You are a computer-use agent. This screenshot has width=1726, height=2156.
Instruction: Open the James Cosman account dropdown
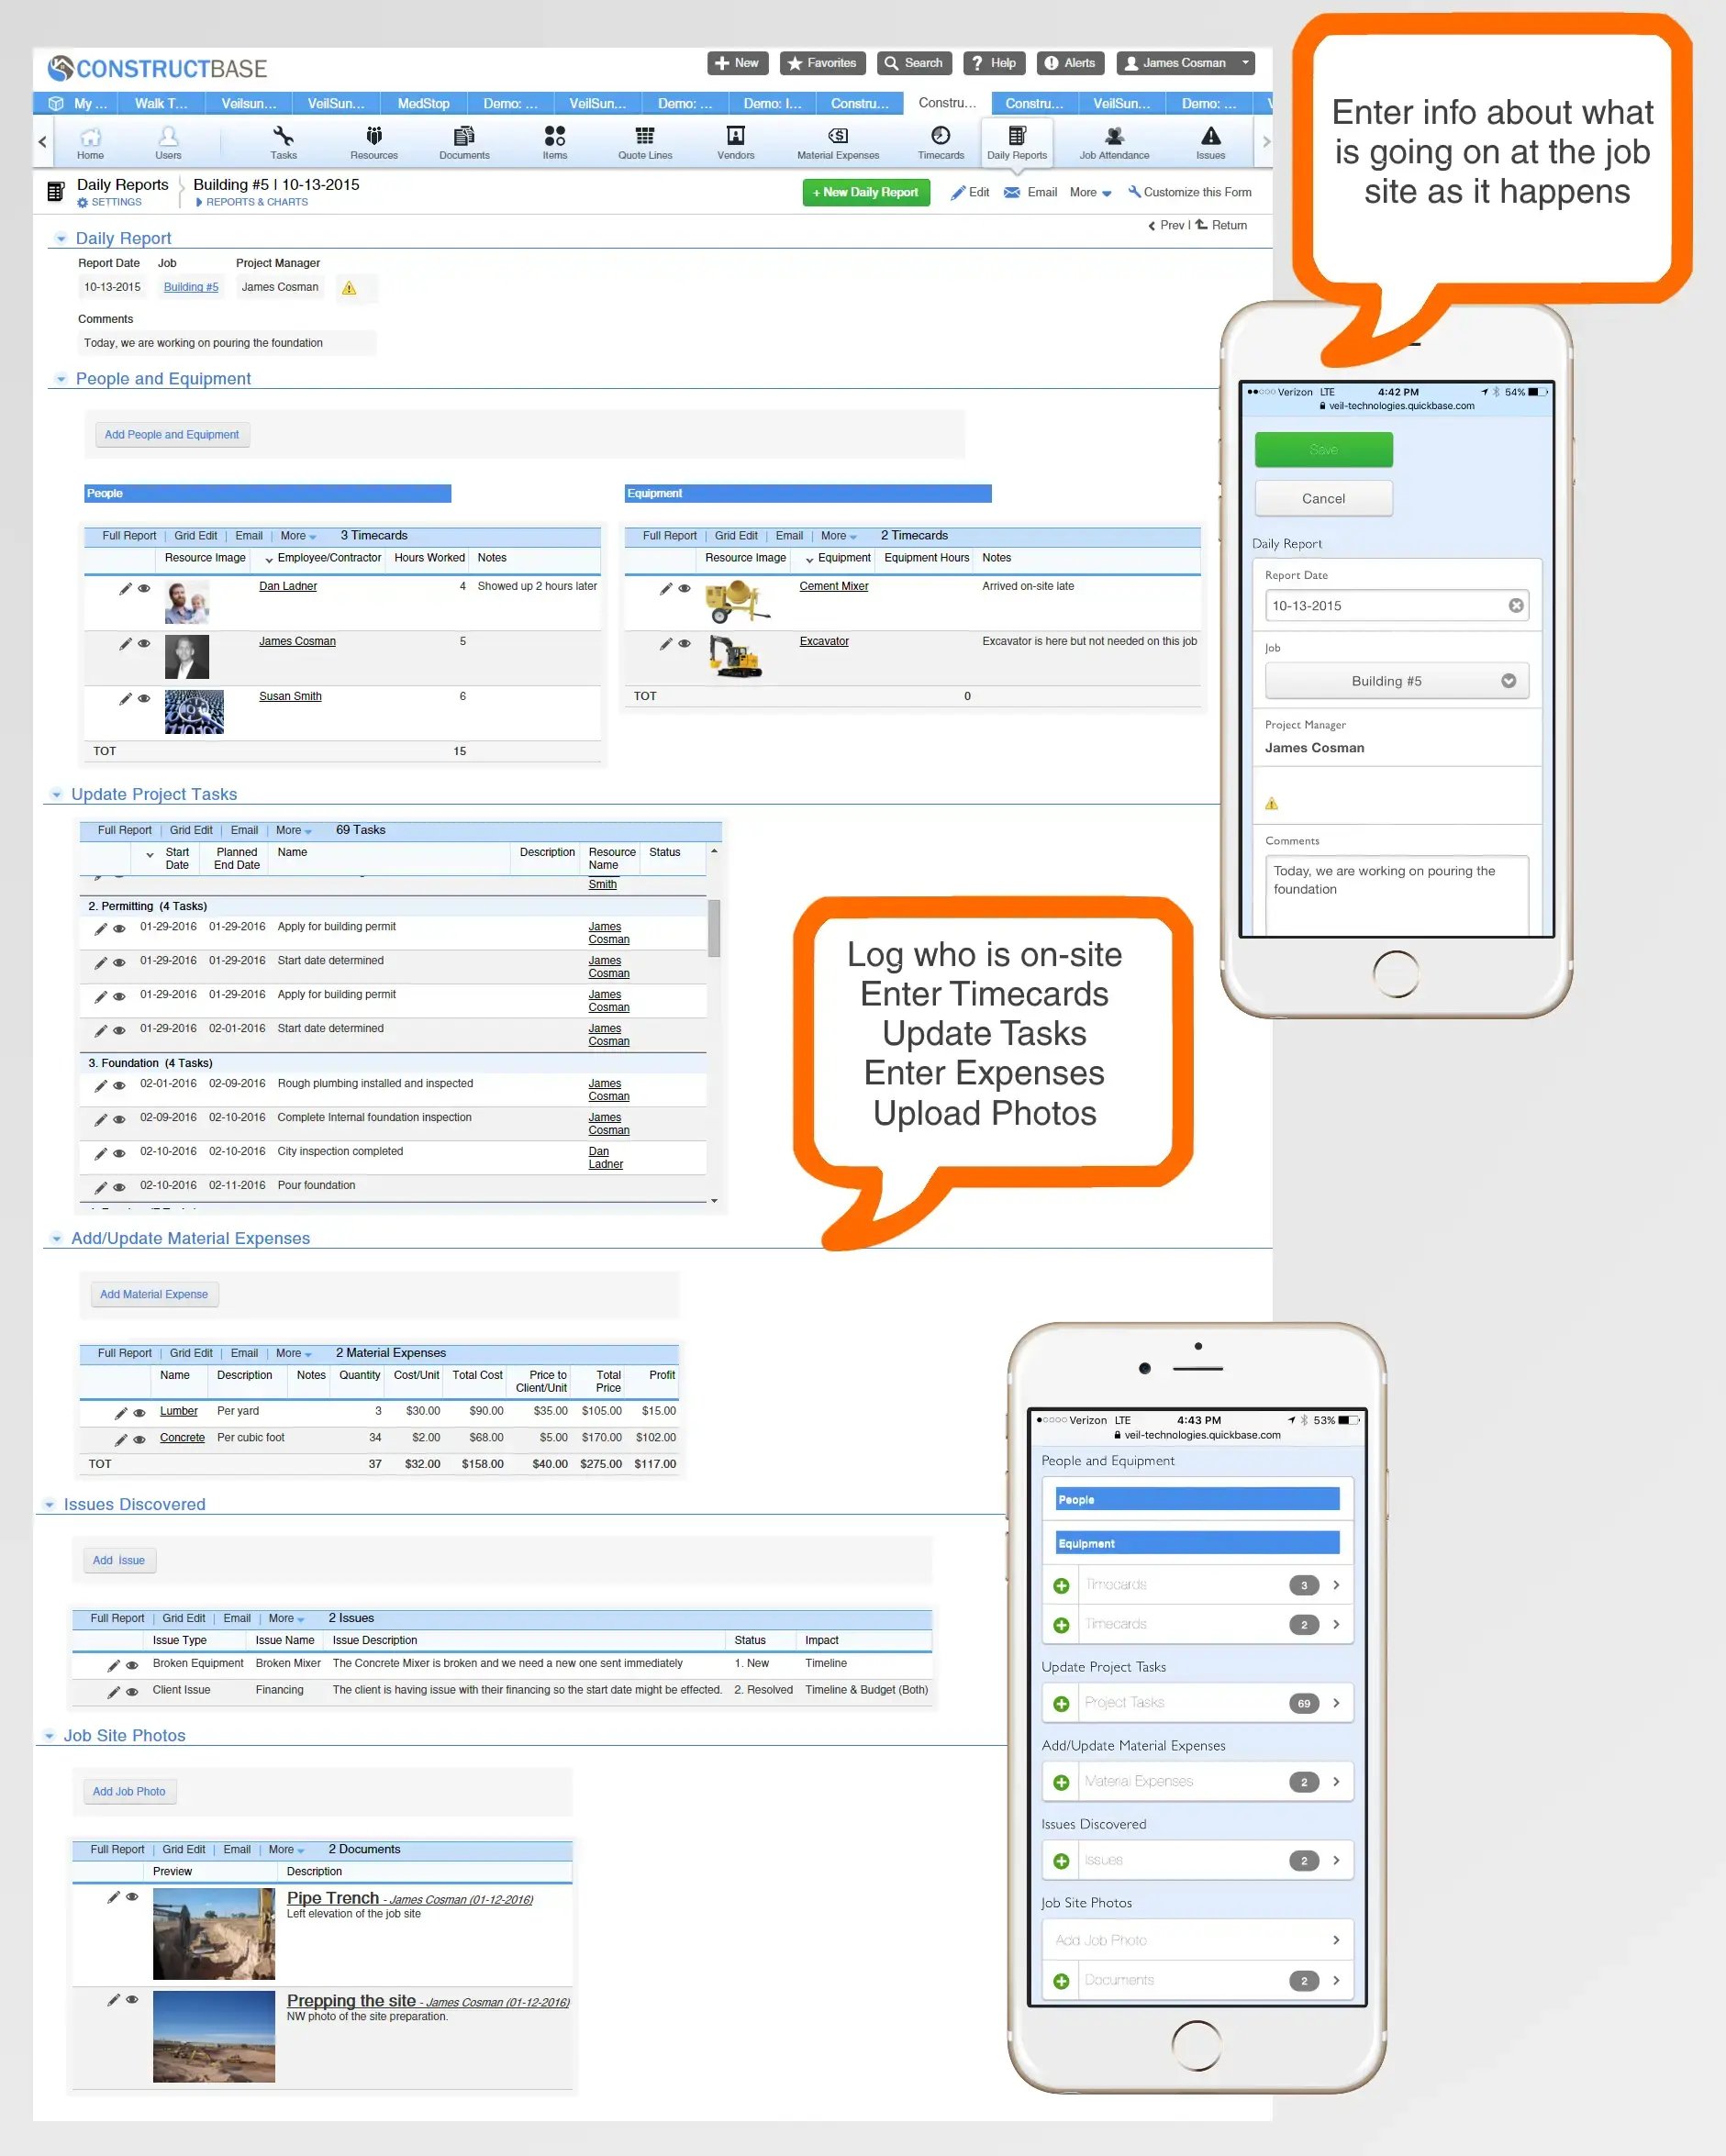coord(1185,63)
